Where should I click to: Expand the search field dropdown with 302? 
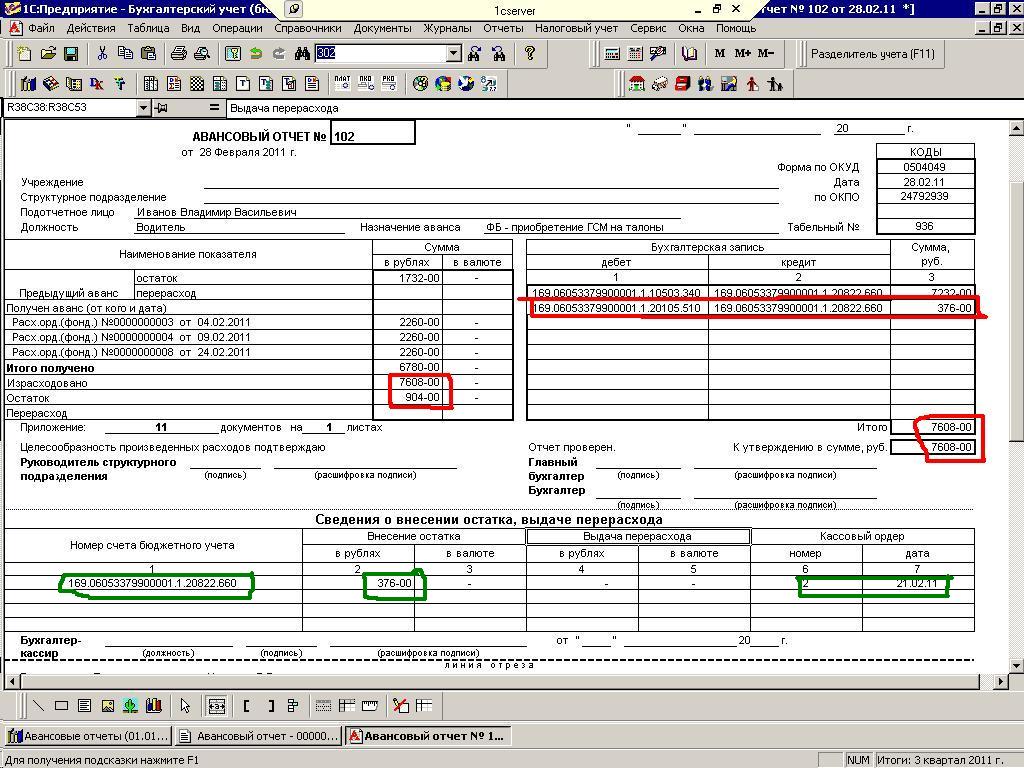tap(453, 54)
